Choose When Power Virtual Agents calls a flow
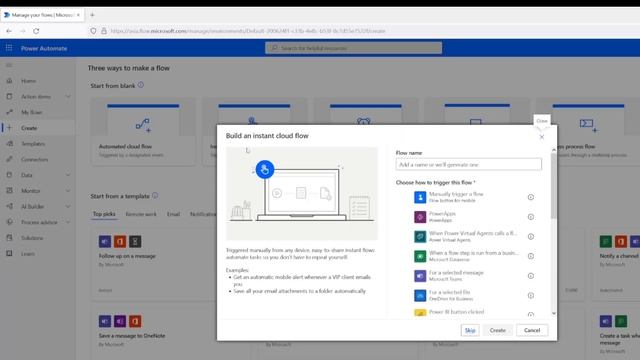640x360 pixels. click(x=465, y=236)
